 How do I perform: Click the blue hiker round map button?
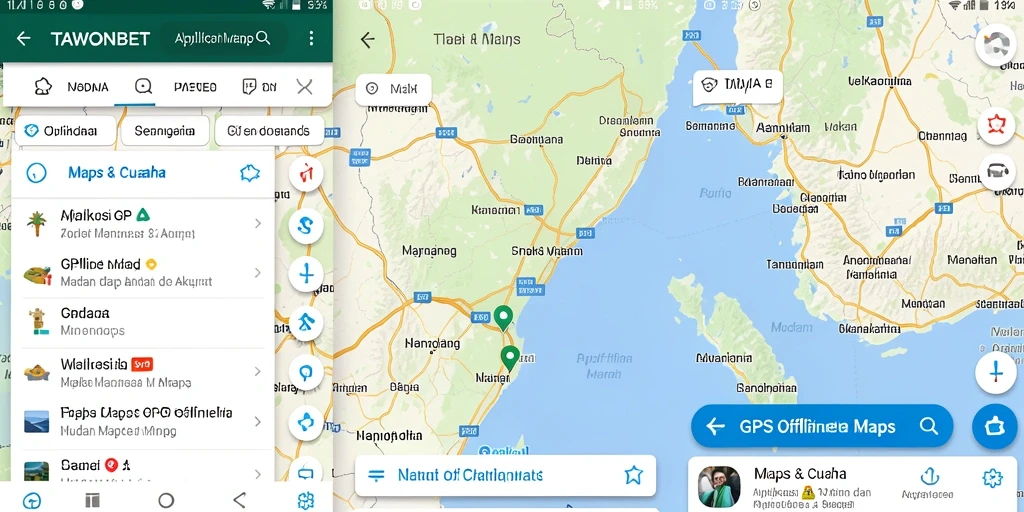point(306,323)
